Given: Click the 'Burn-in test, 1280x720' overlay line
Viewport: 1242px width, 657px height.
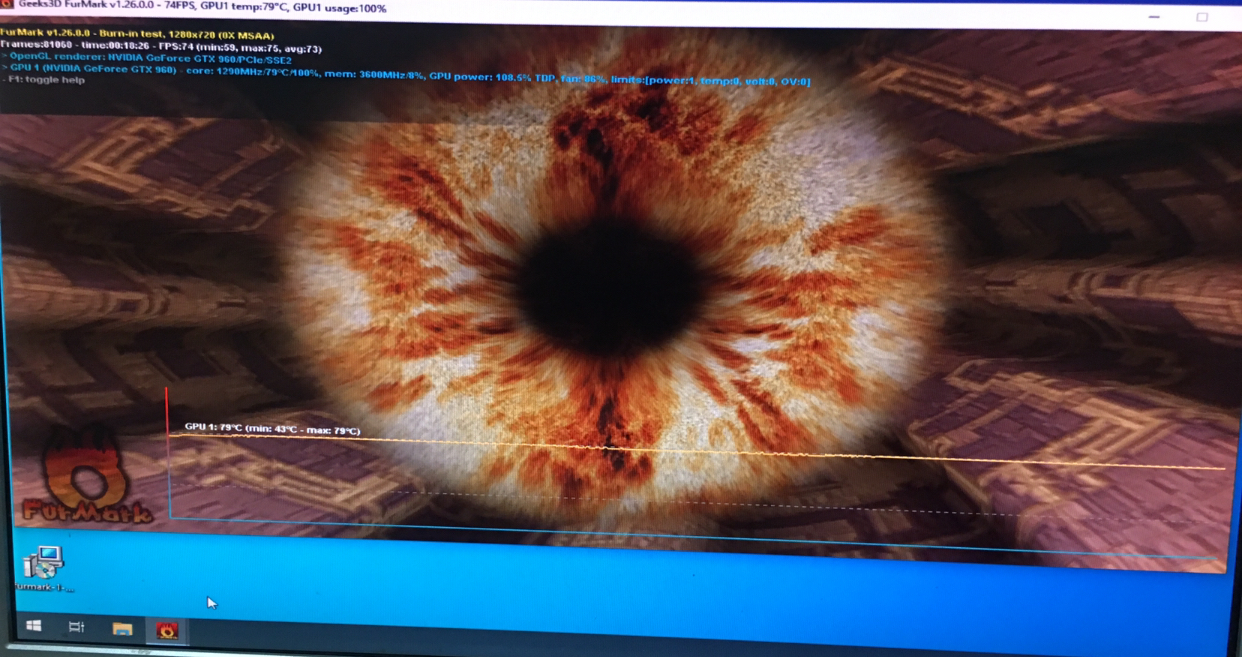Looking at the screenshot, I should coord(137,35).
